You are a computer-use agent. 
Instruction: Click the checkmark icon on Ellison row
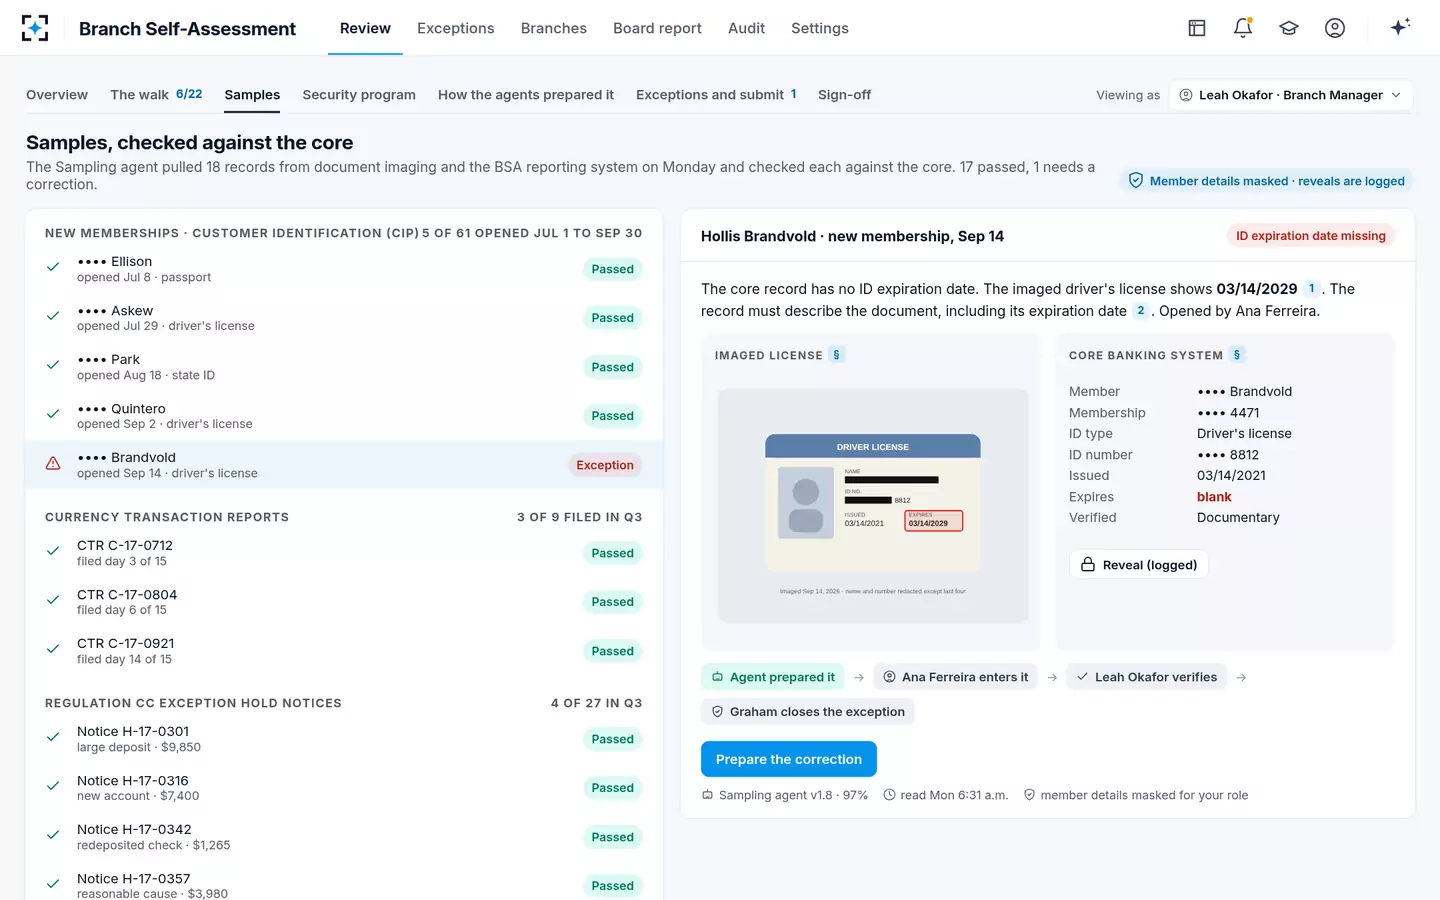click(53, 268)
